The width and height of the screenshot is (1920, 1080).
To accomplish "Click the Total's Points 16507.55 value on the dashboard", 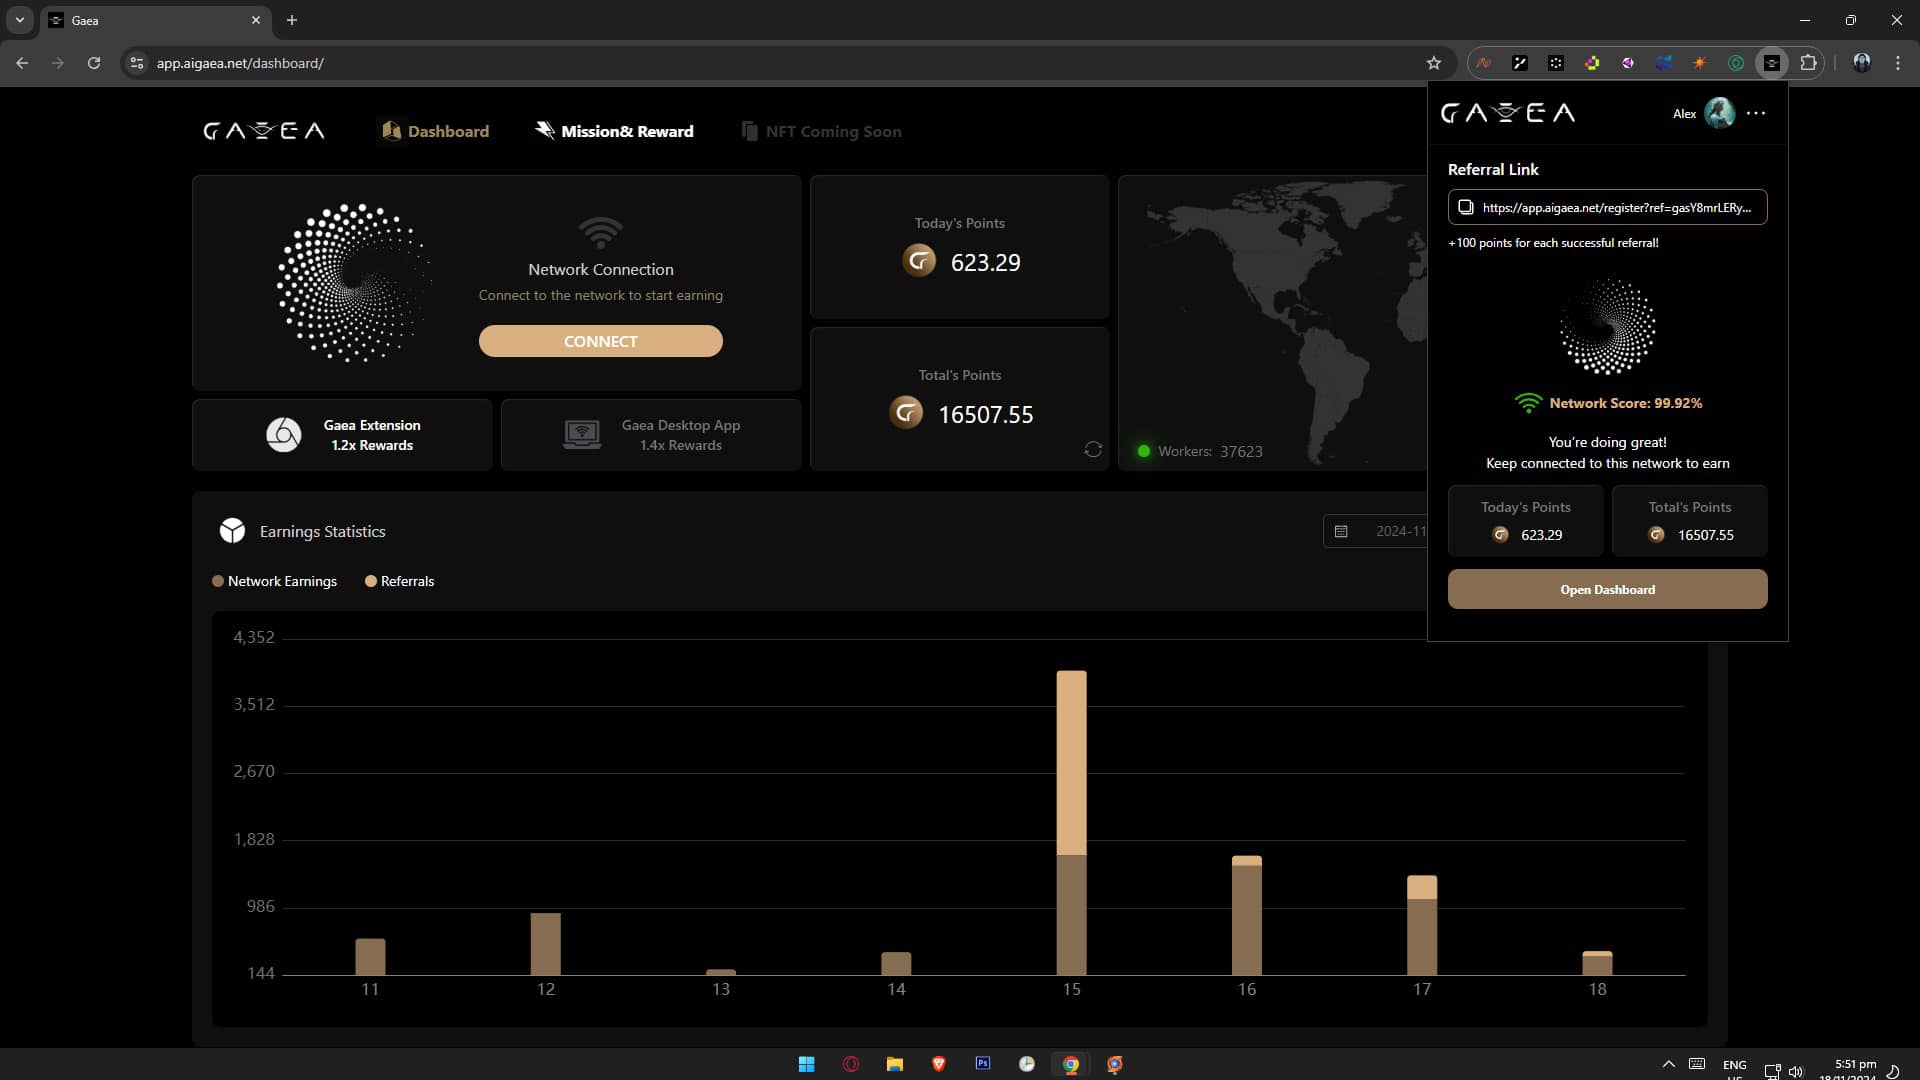I will pos(985,414).
